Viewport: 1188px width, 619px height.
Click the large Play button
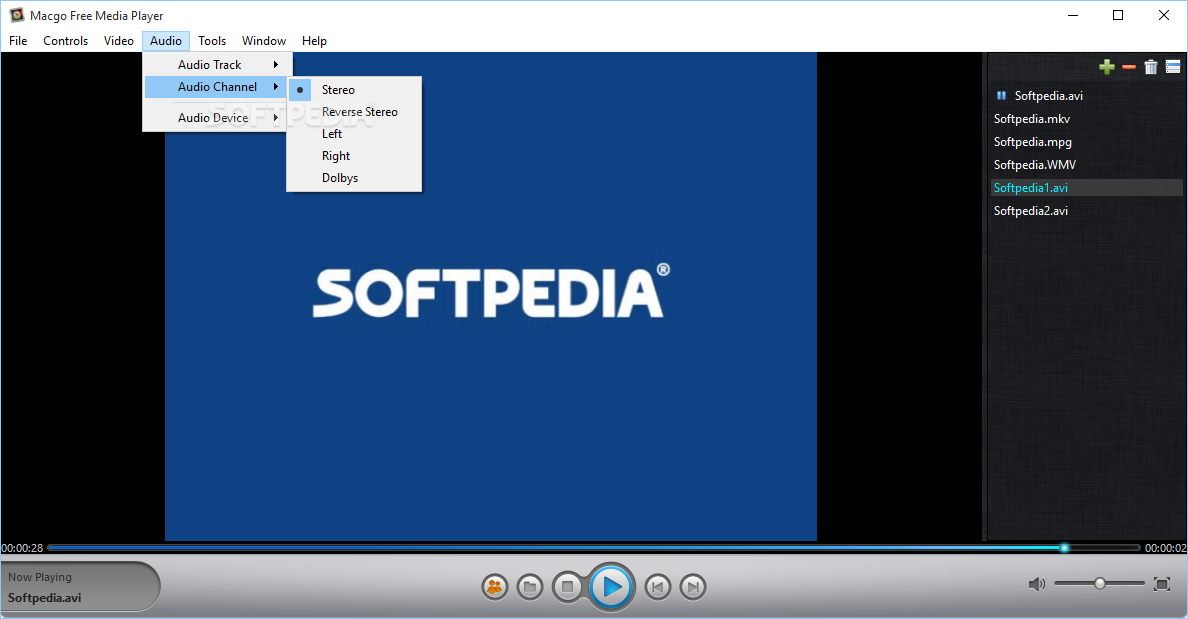pos(611,586)
